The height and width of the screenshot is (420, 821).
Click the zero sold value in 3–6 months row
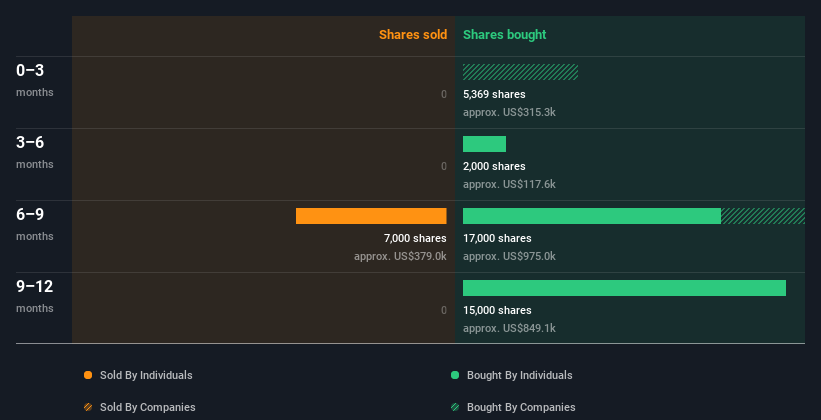point(443,166)
